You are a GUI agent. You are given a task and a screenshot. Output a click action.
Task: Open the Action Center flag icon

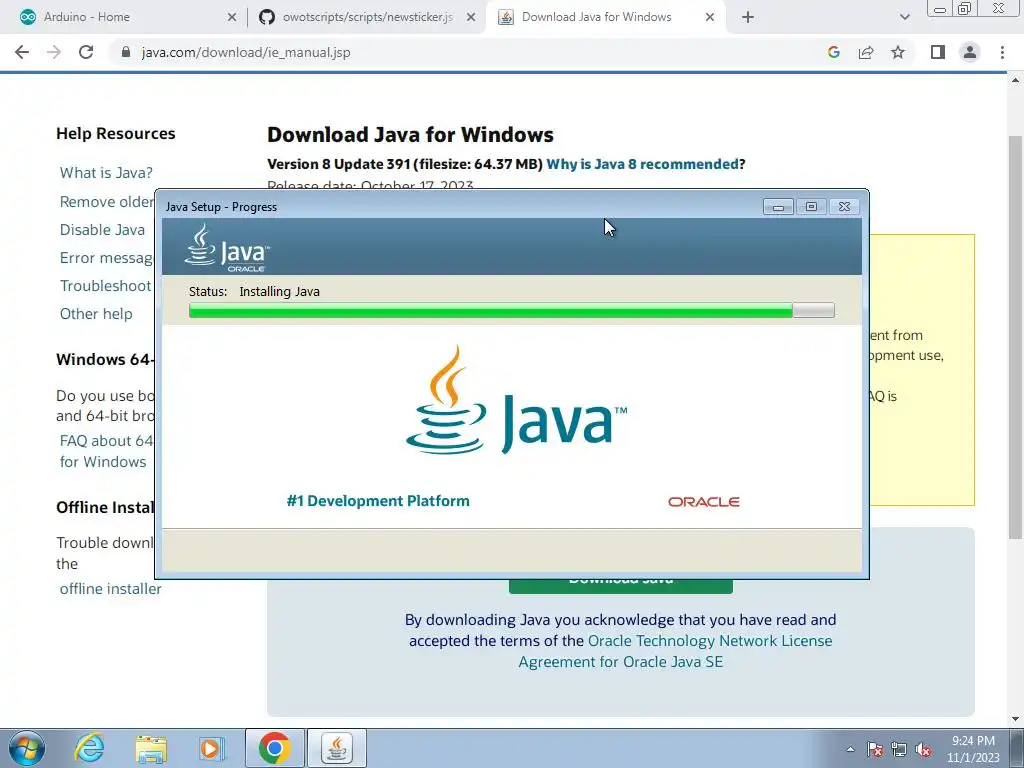tap(875, 750)
